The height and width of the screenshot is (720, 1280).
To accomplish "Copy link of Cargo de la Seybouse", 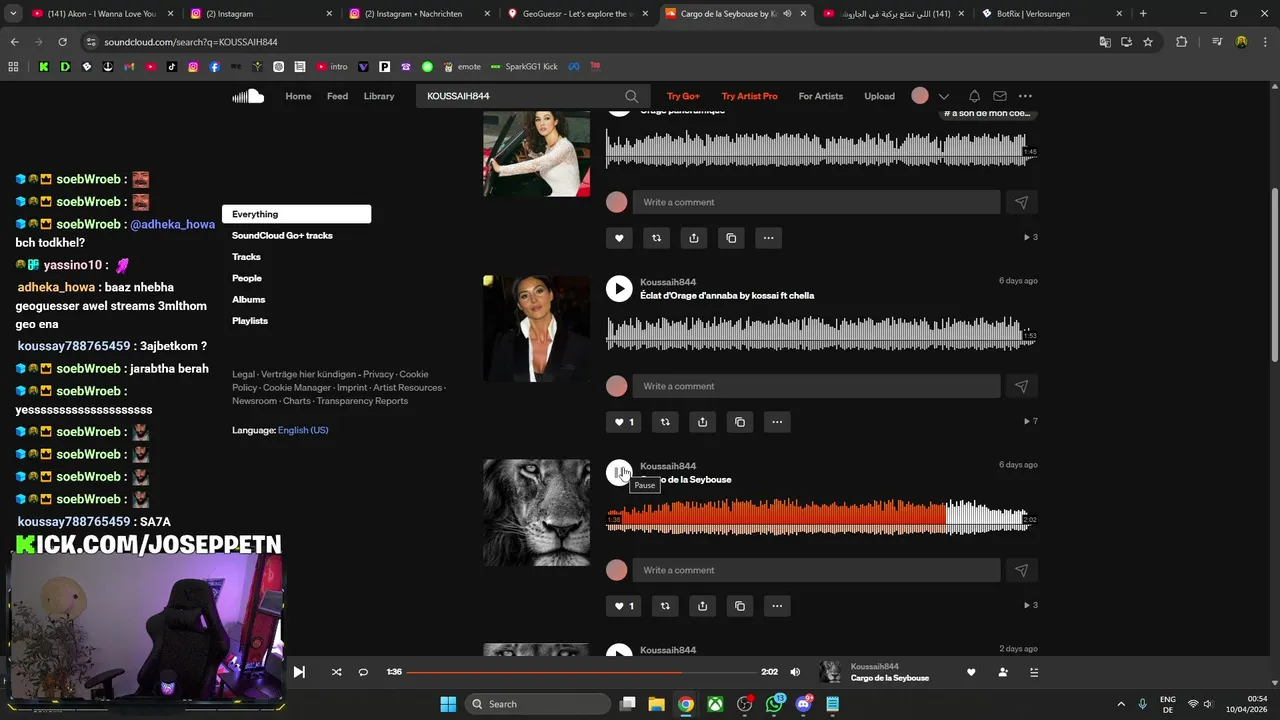I will pos(740,606).
